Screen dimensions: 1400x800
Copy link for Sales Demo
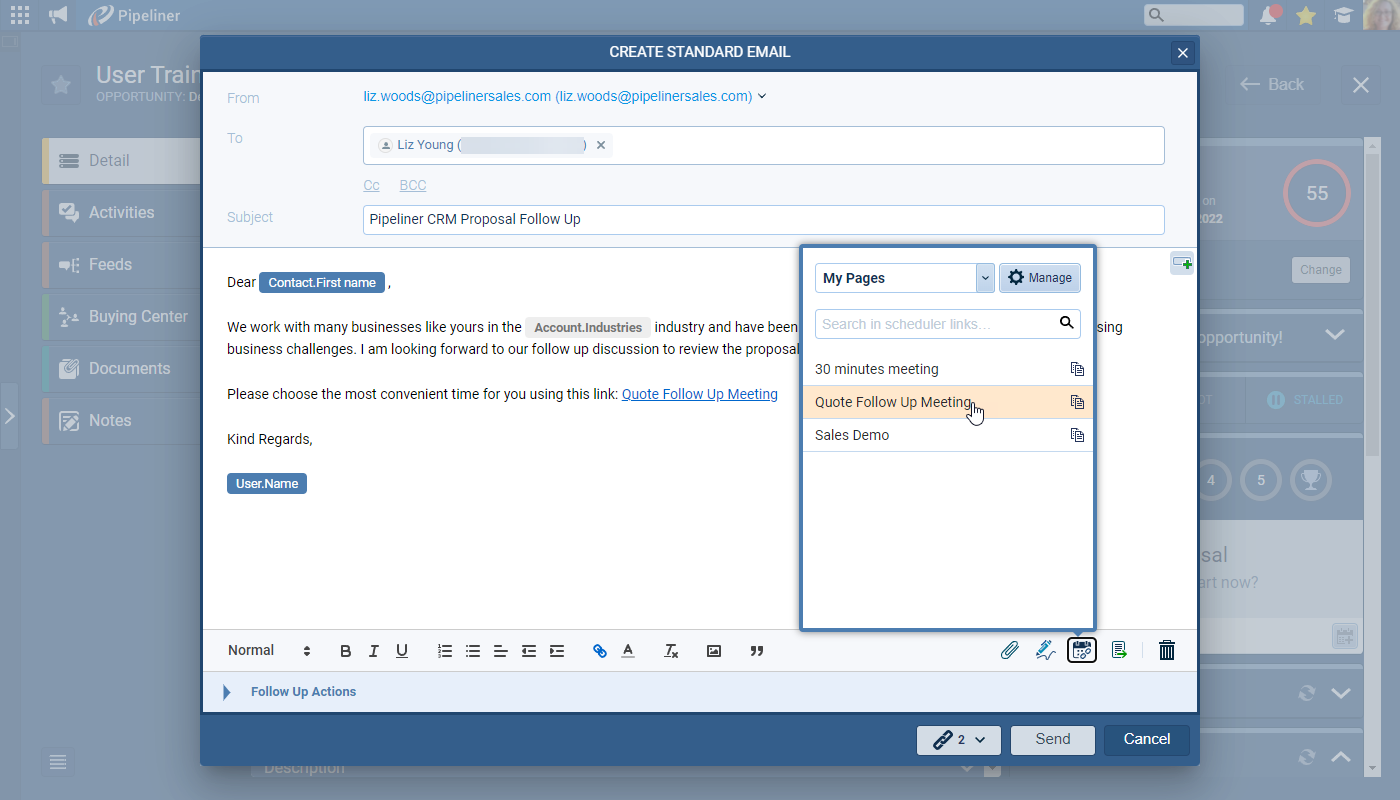pos(1077,435)
